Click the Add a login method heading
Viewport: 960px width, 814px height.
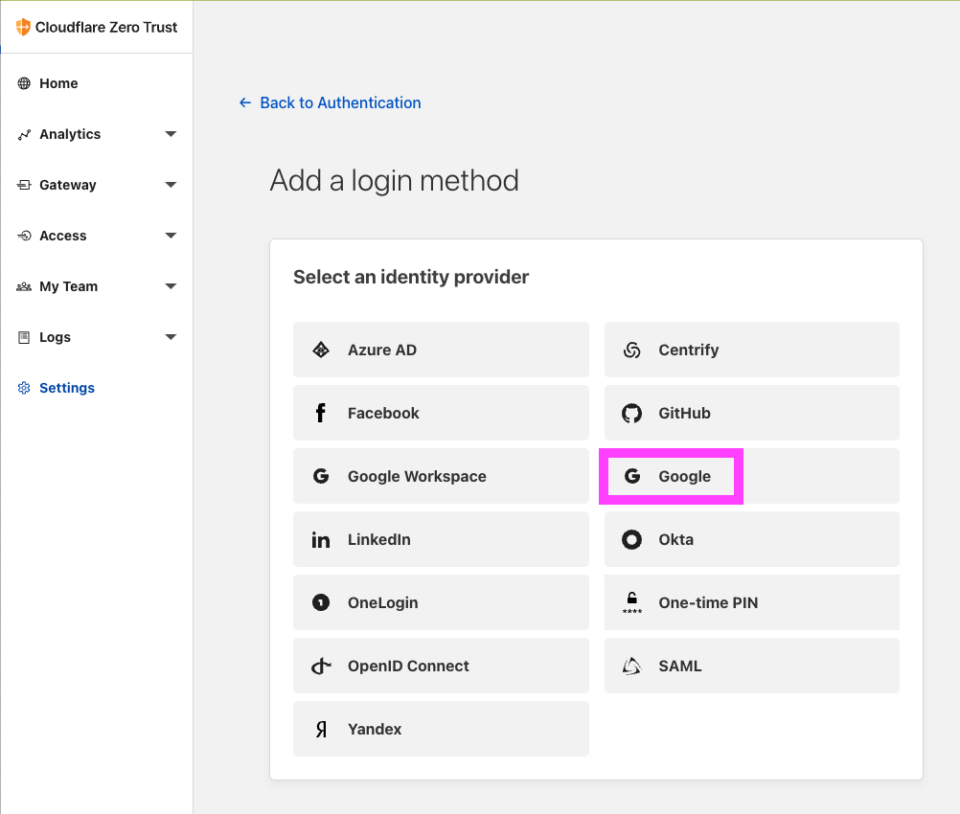(394, 181)
